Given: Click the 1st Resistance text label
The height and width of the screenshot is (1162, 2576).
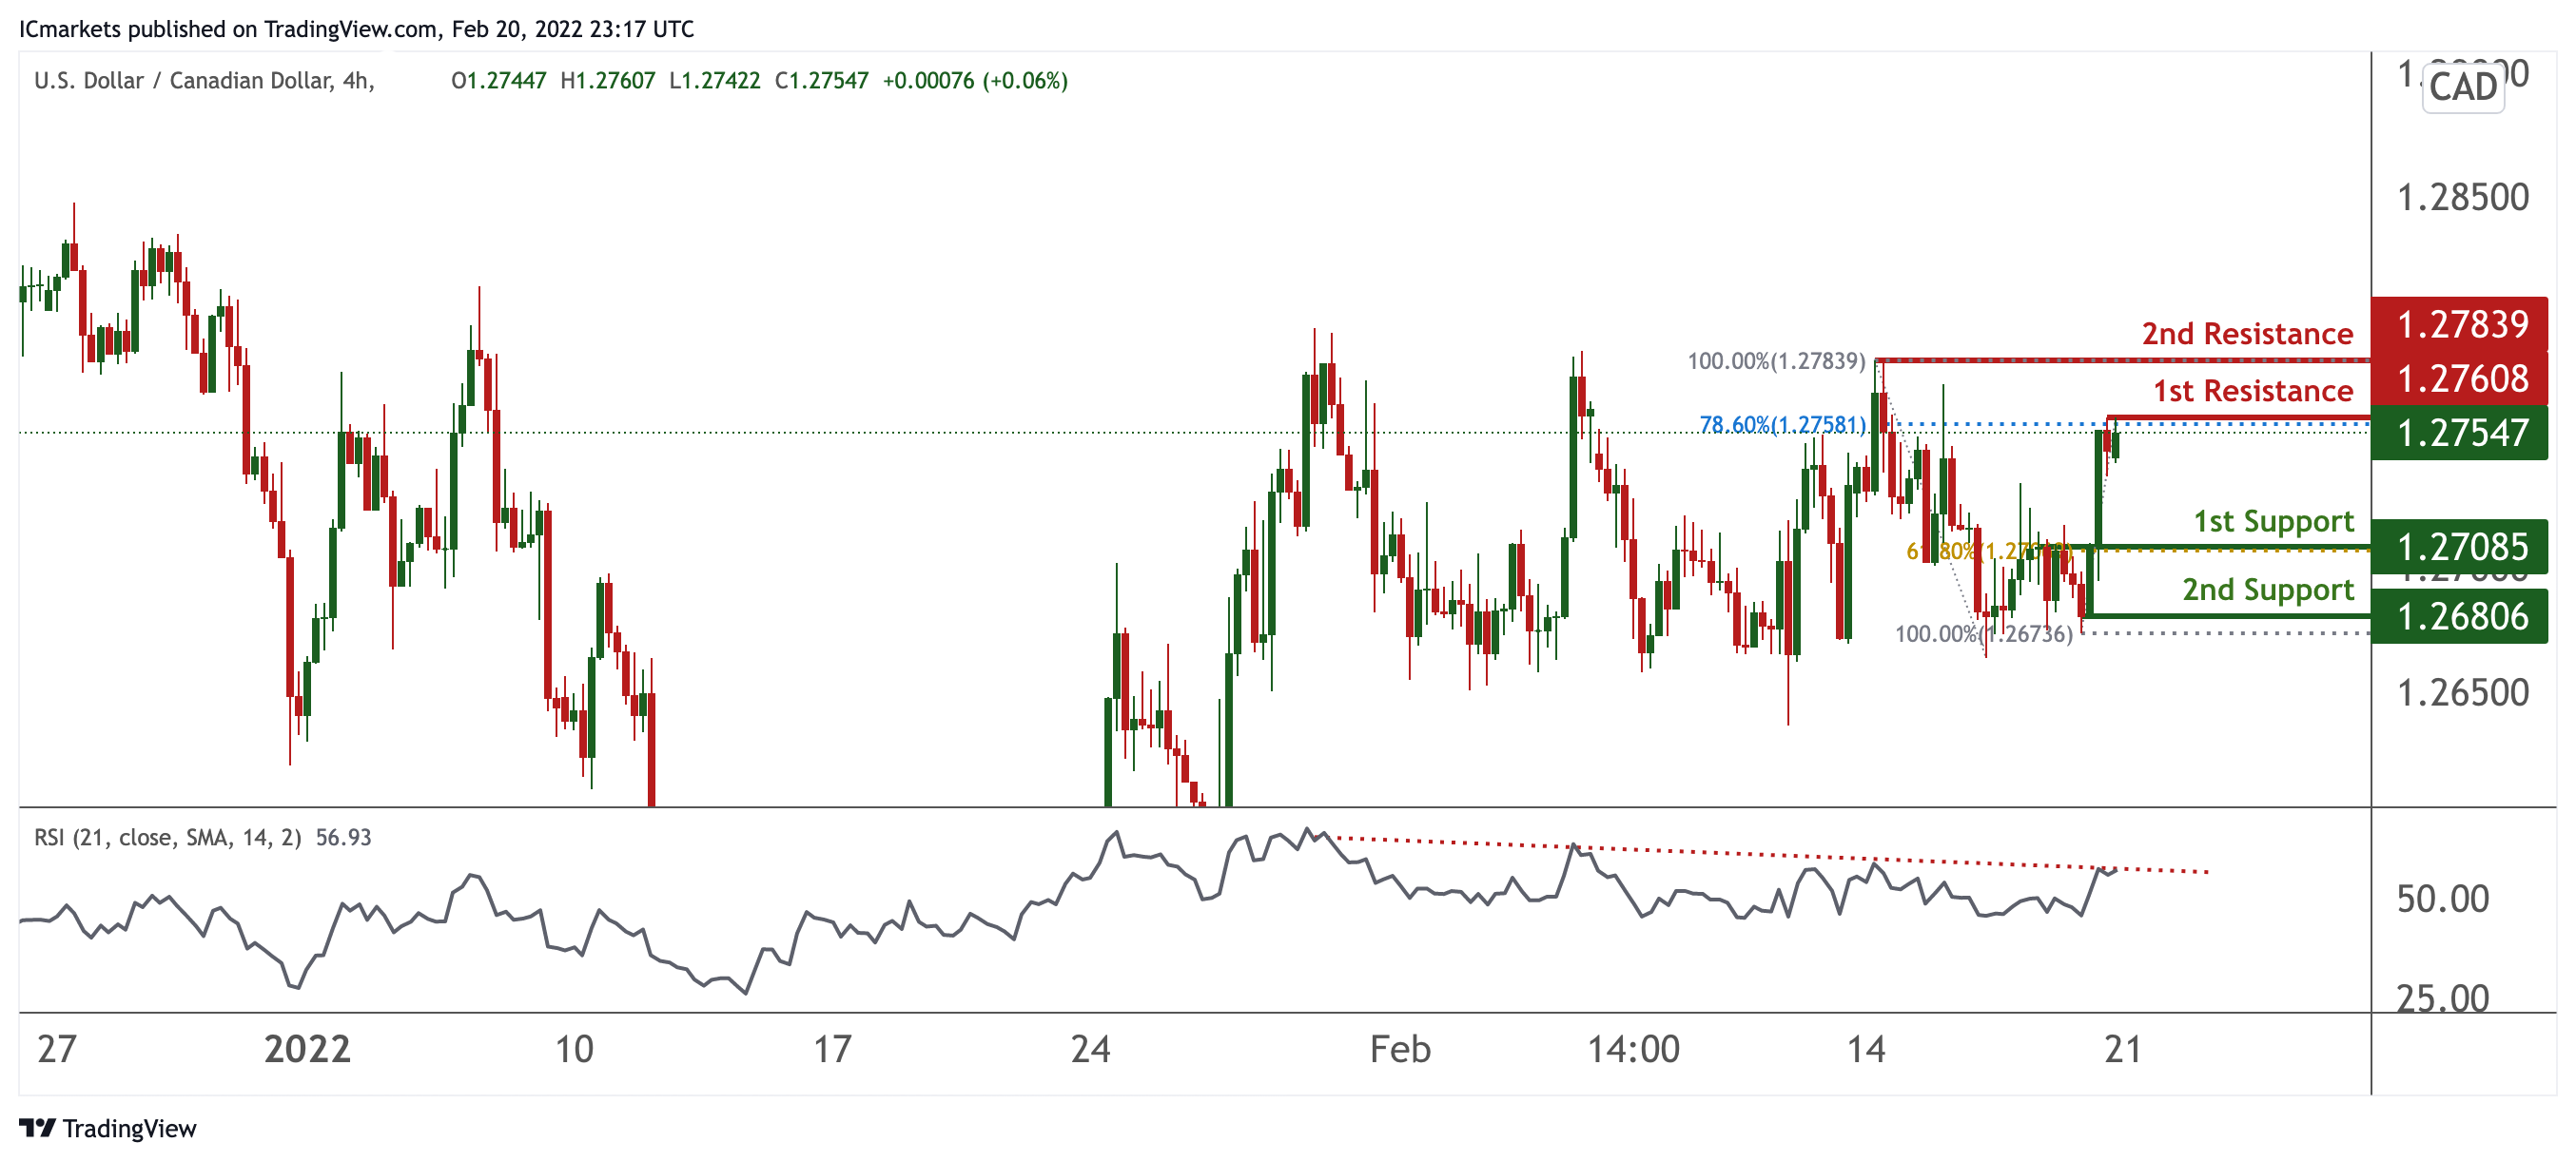Looking at the screenshot, I should [2252, 390].
